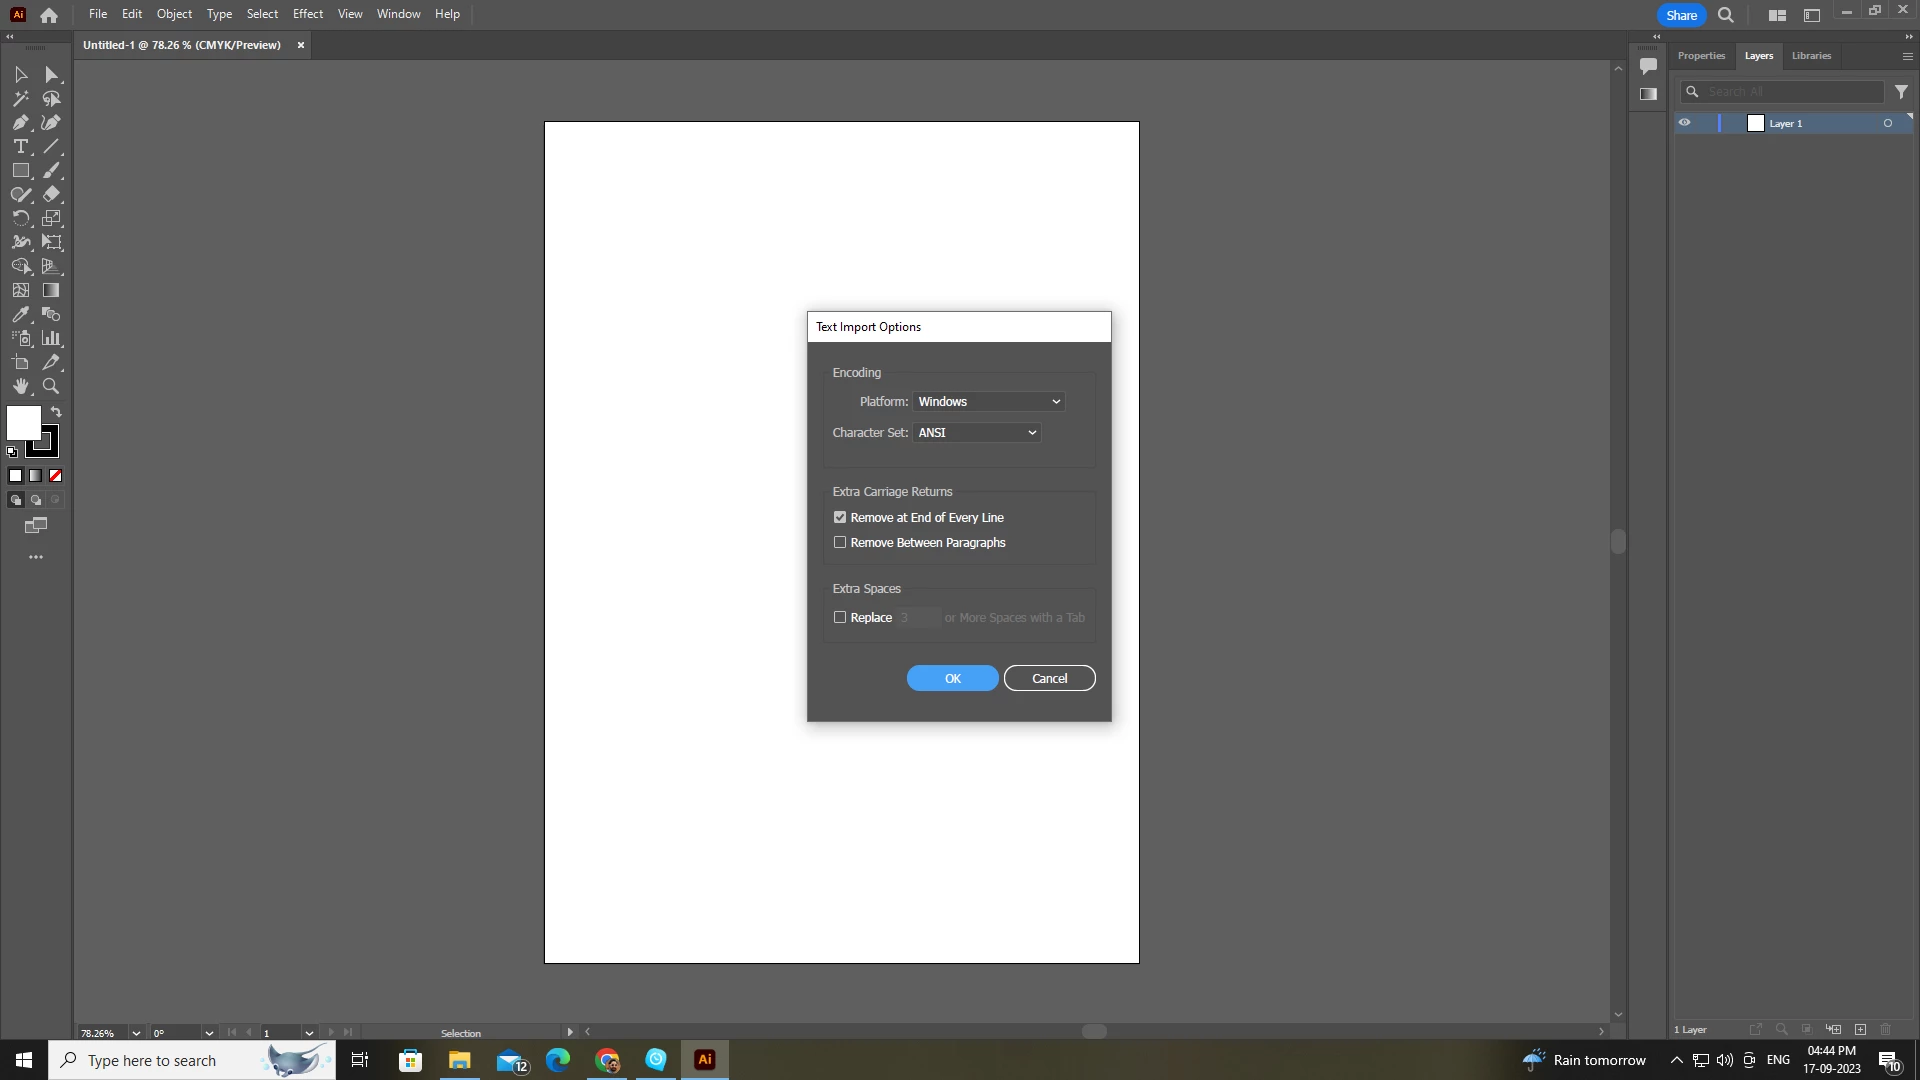Screen dimensions: 1920x1080
Task: Click the Layers filter funnel icon
Action: coord(1901,91)
